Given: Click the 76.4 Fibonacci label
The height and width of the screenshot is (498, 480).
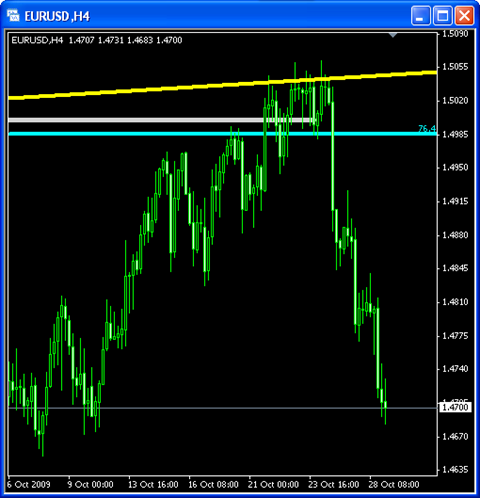Looking at the screenshot, I should (427, 128).
